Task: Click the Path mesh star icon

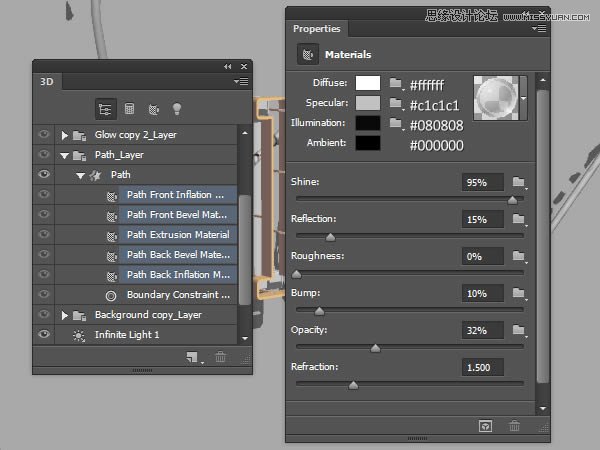Action: pos(95,176)
